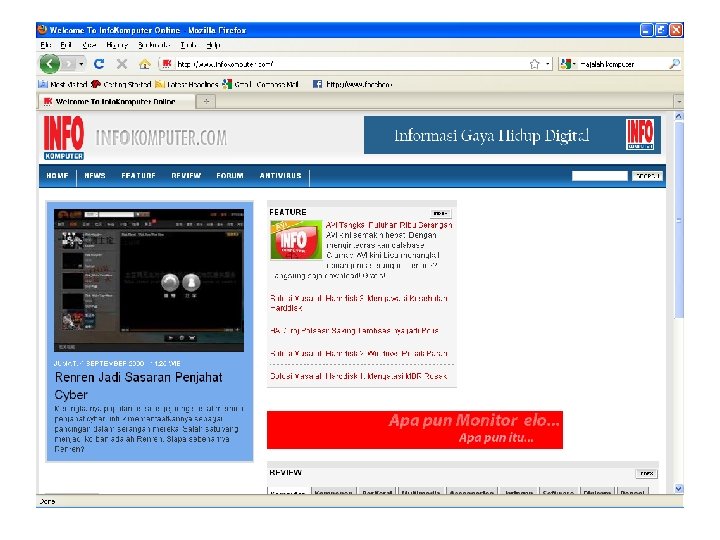Click the search box containing majalah komputer

click(x=623, y=64)
